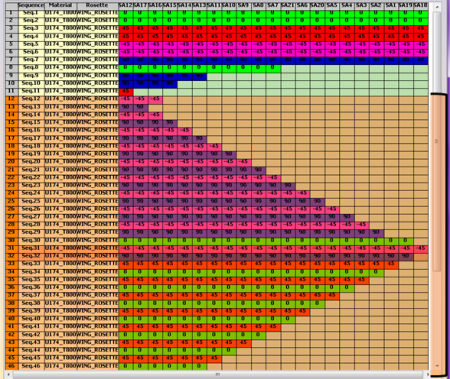Screen dimensions: 450x379
Task: Click the Sequence column header
Action: pos(31,6)
